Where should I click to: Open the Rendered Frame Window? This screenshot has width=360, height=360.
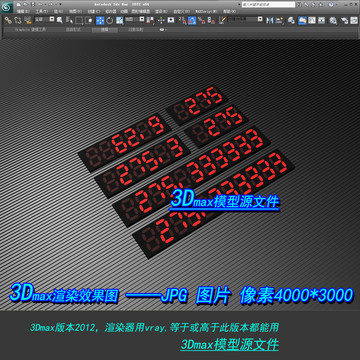point(354,20)
